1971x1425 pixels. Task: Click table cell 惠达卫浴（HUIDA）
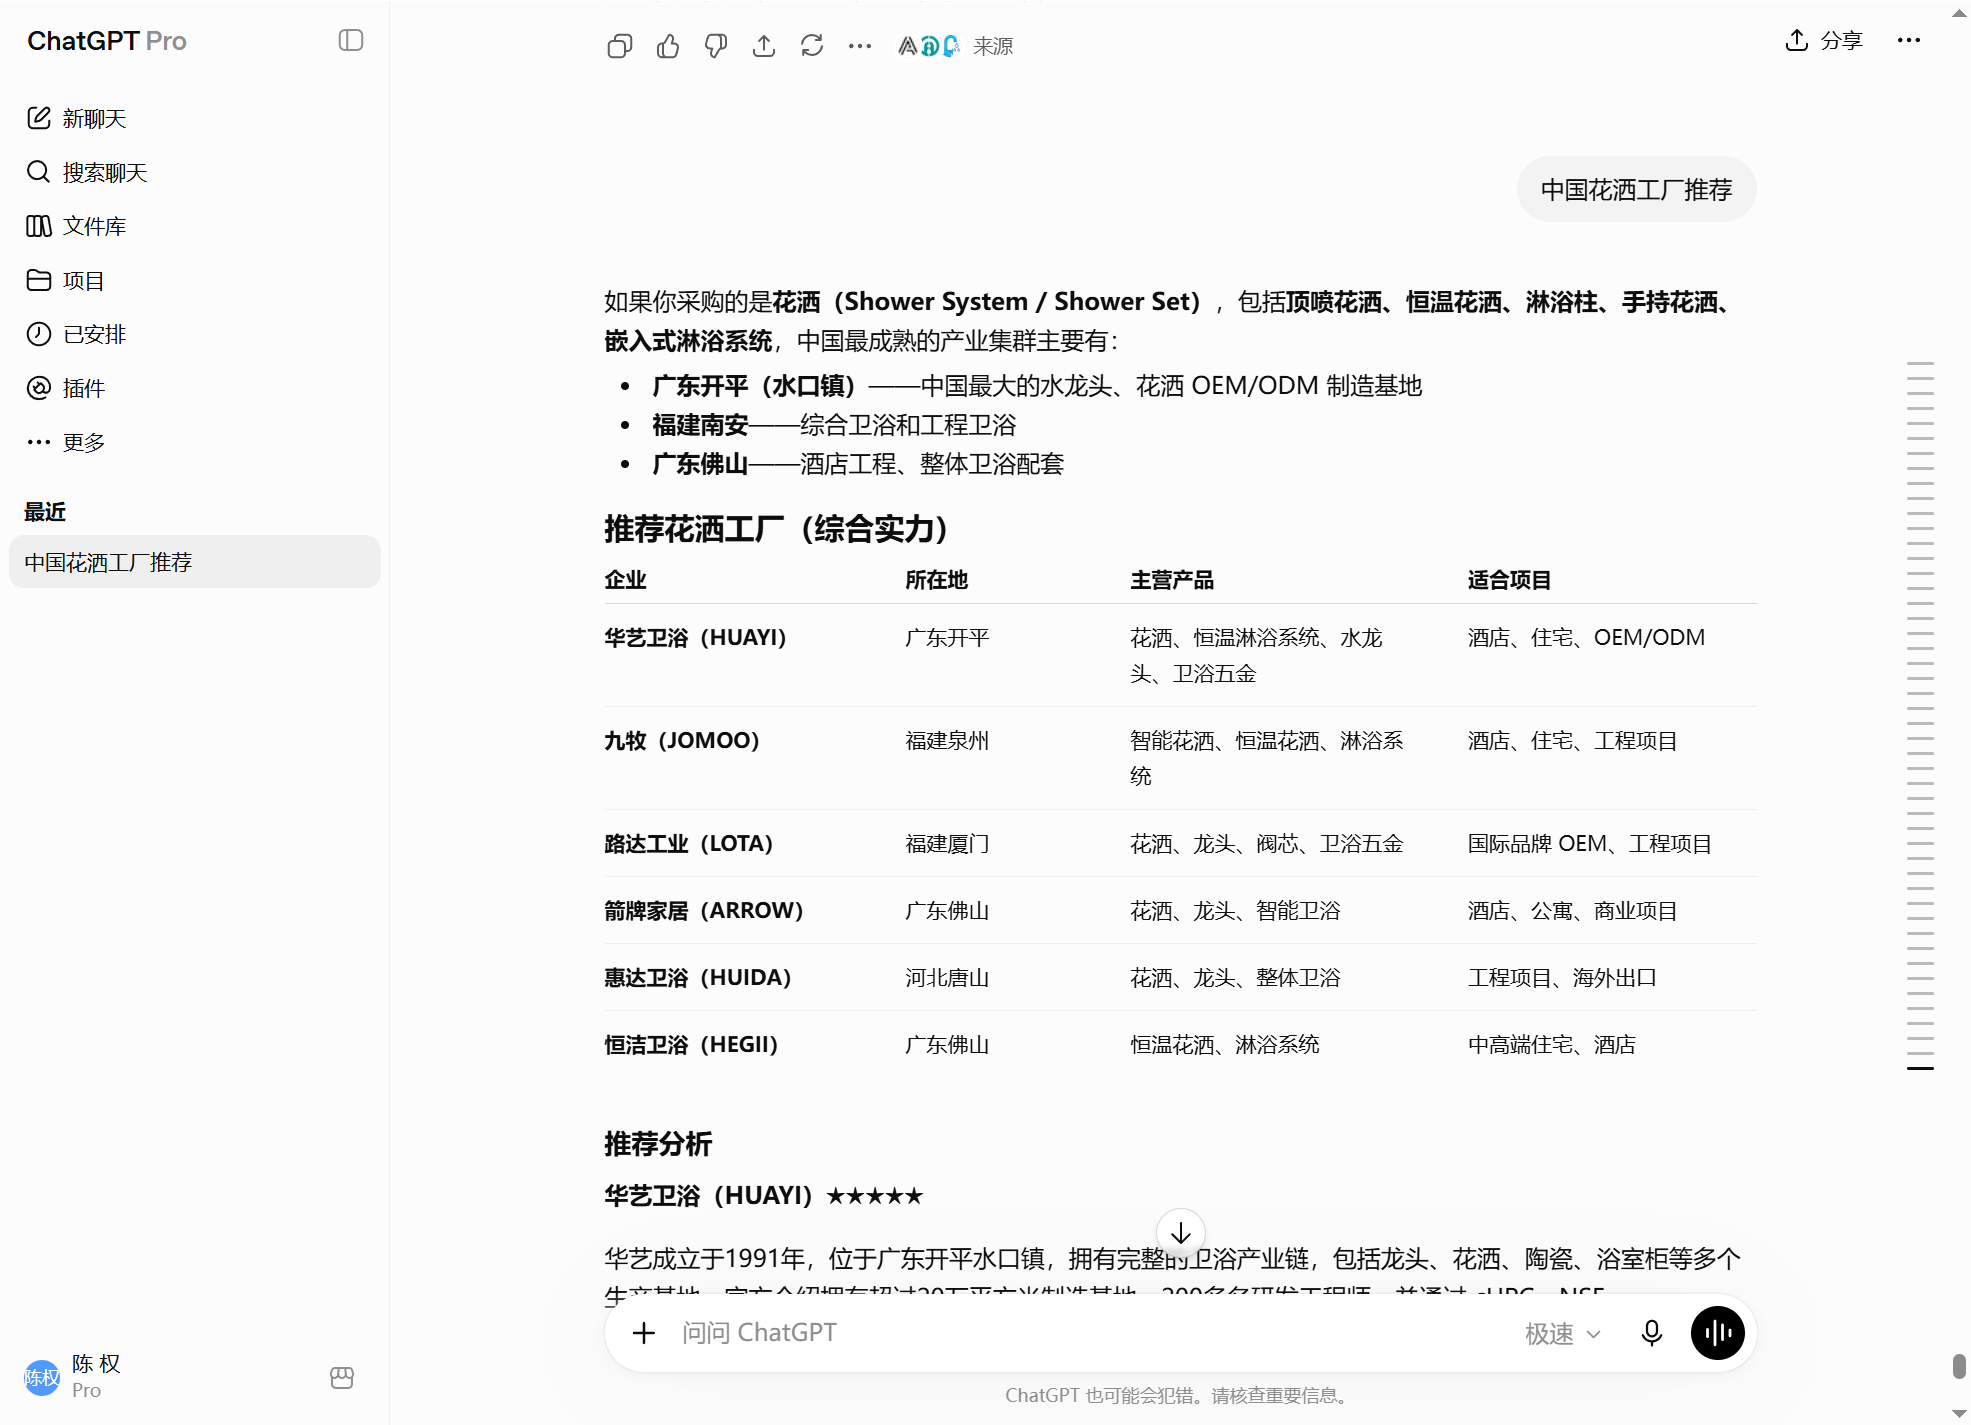tap(698, 978)
